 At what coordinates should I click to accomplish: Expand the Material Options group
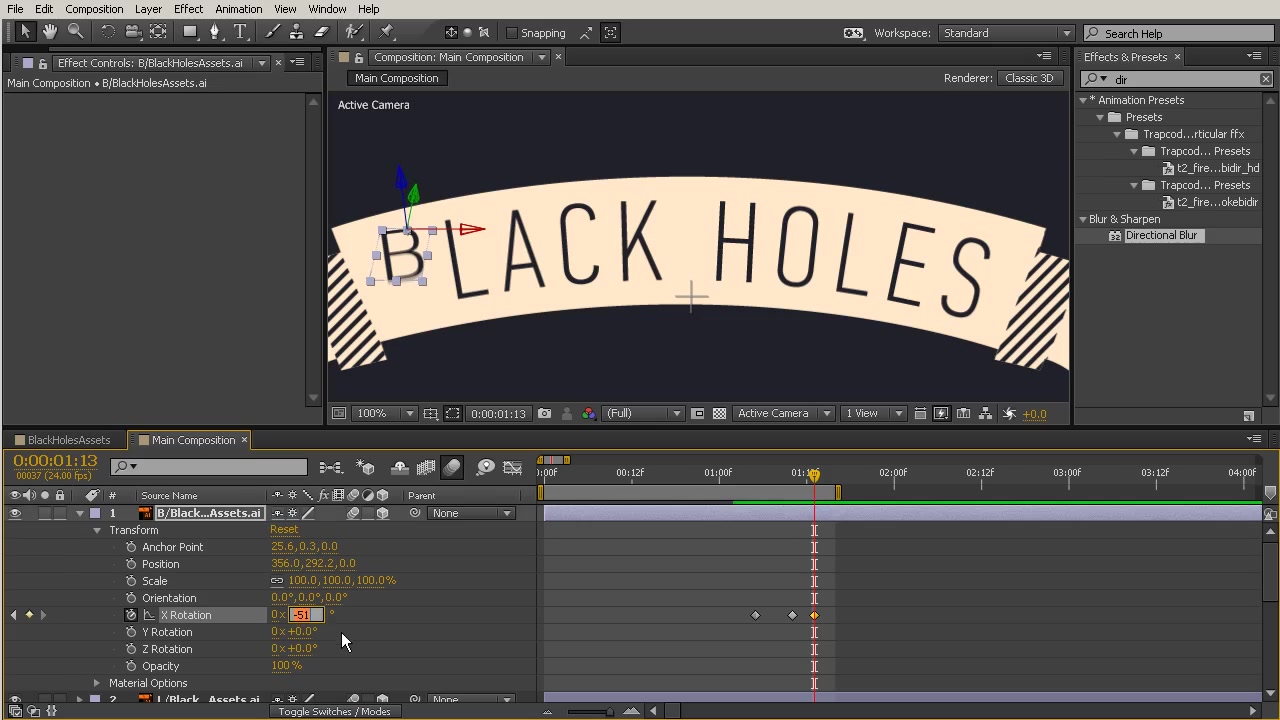tap(97, 683)
